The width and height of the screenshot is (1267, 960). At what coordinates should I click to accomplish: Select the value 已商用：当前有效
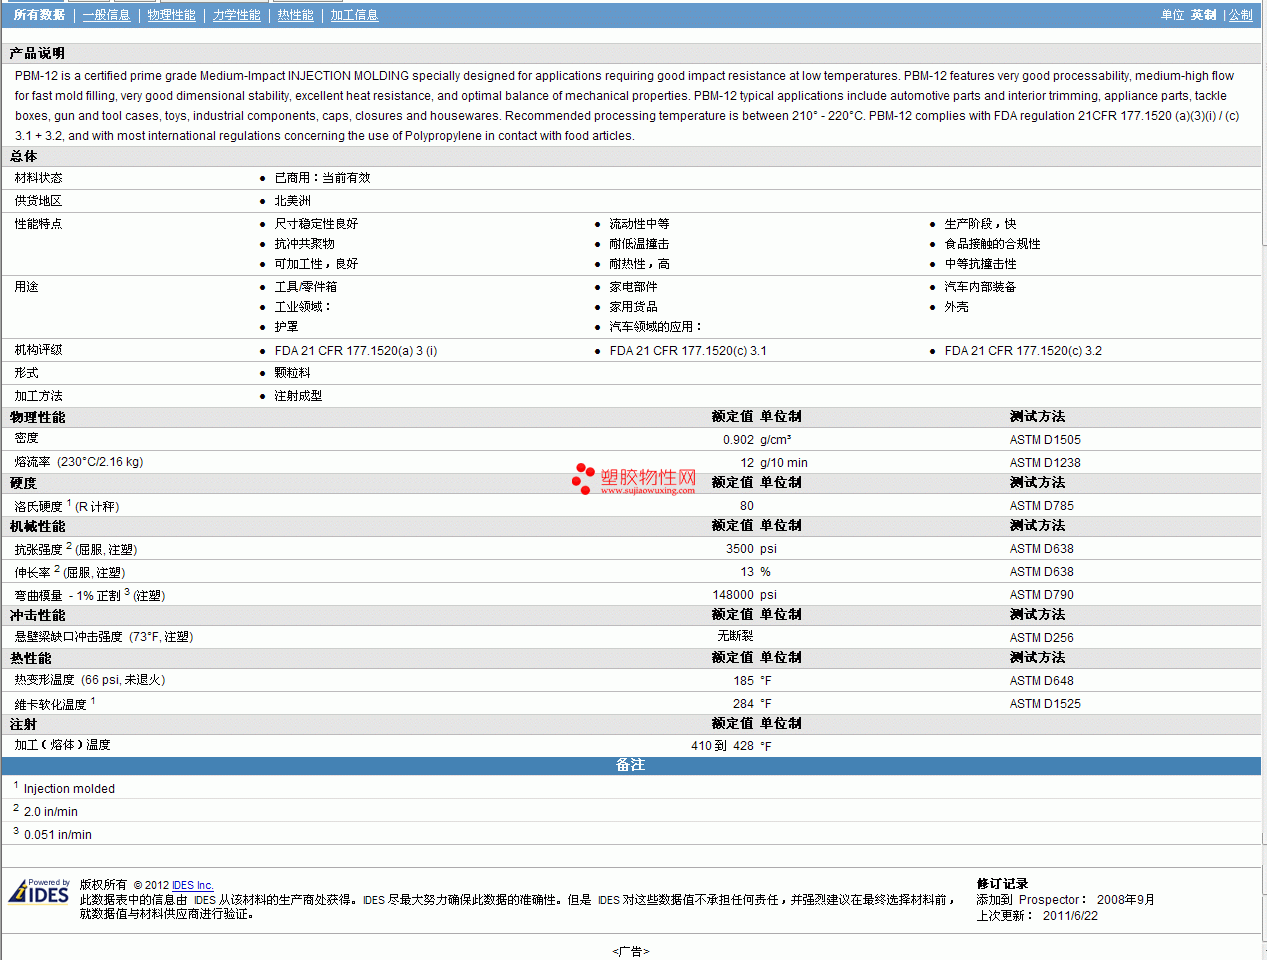click(x=322, y=178)
